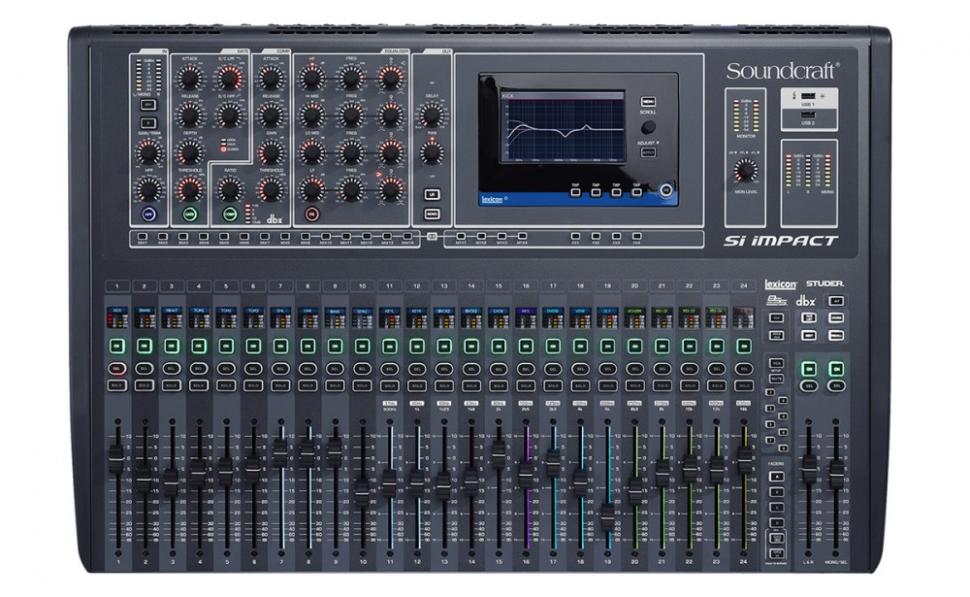Click the GAIN/TRIM knob
This screenshot has width=970, height=597.
[x=148, y=152]
